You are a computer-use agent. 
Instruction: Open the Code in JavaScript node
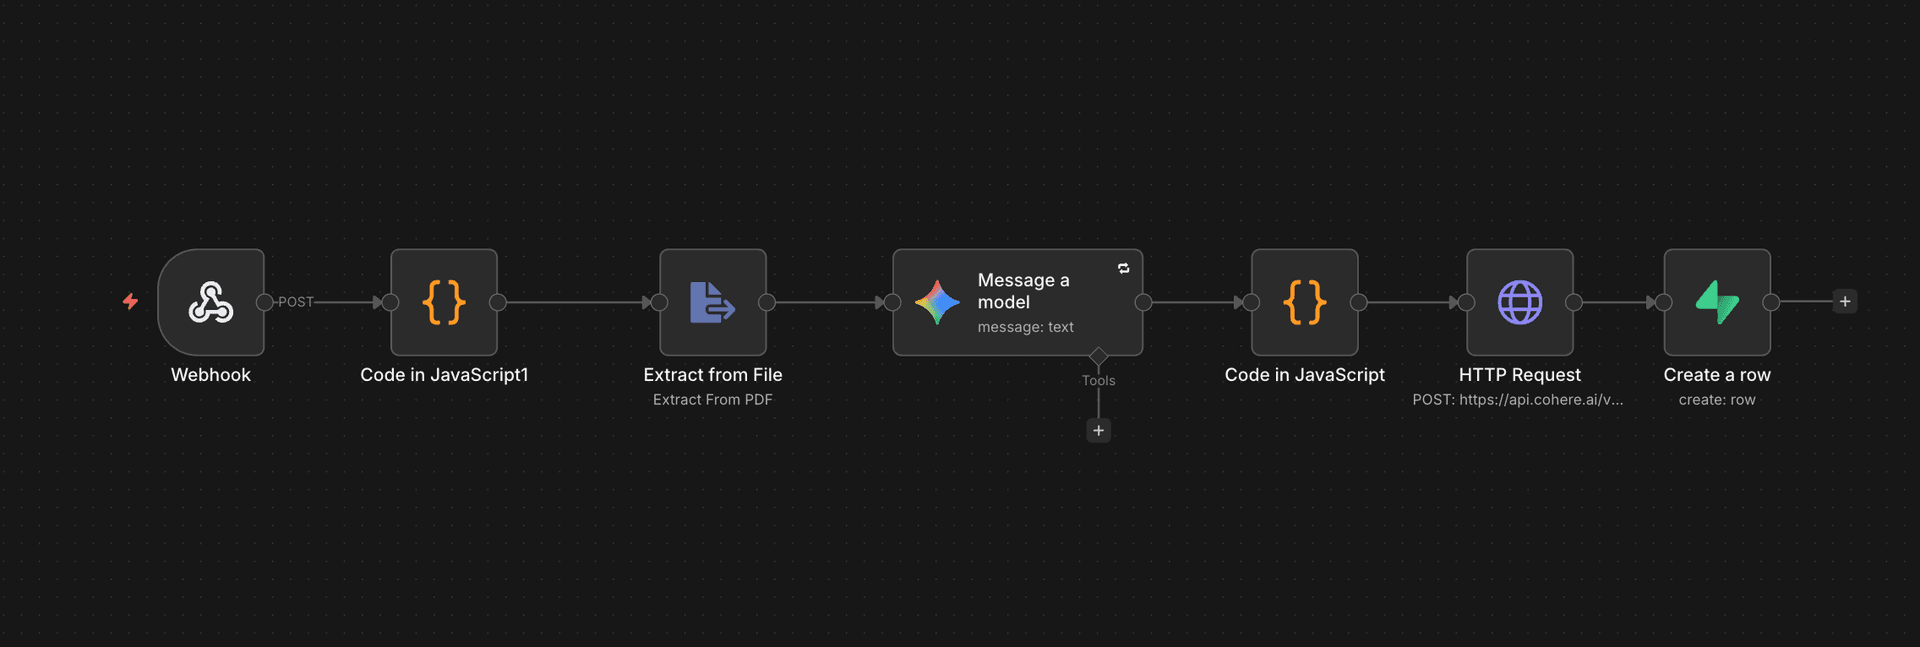click(x=1304, y=302)
